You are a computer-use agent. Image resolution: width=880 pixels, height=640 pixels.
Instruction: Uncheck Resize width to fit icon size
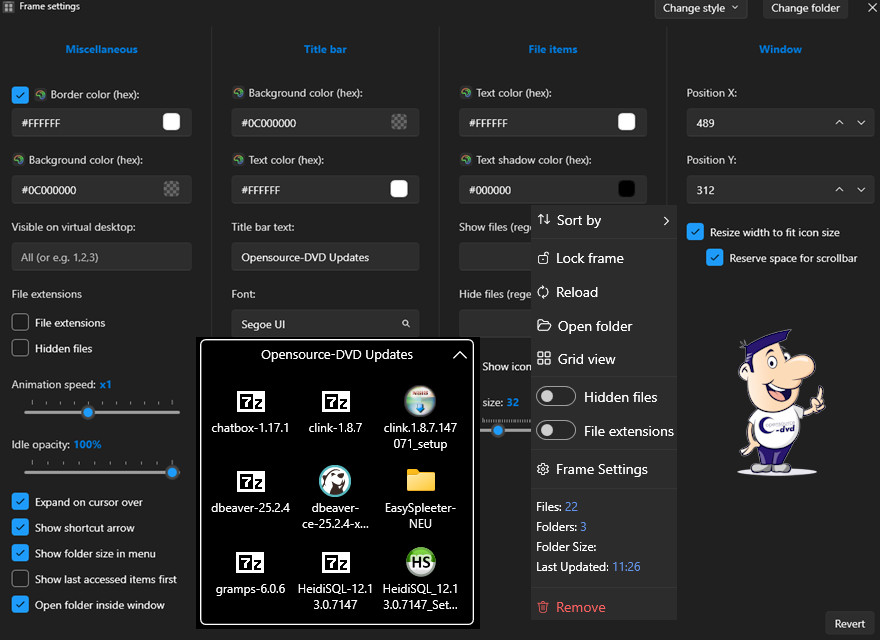(x=696, y=232)
